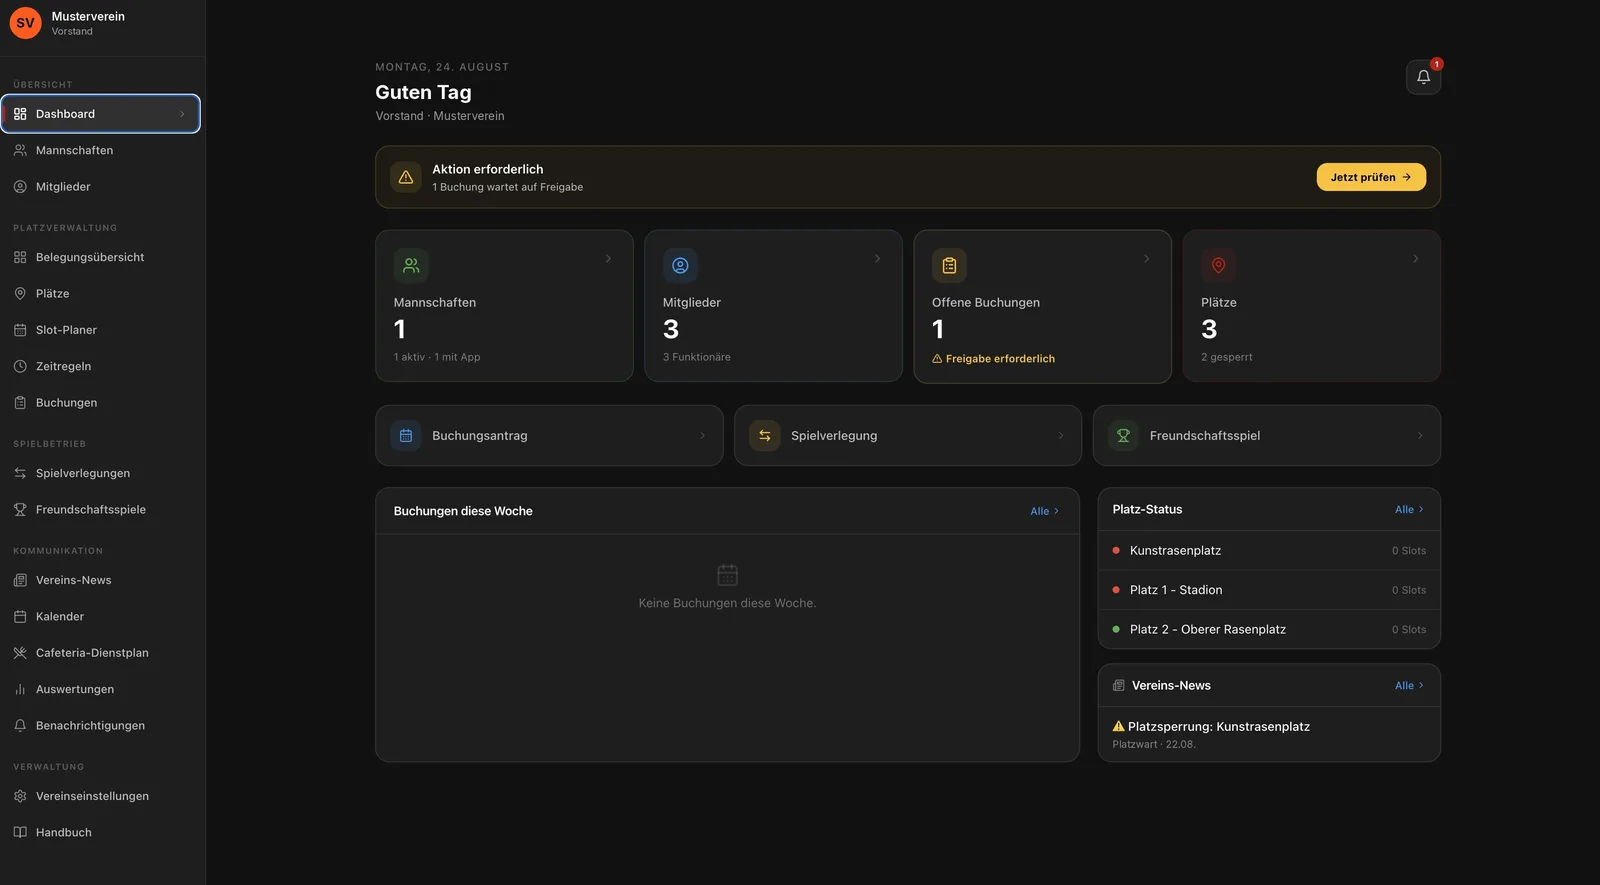1600x885 pixels.
Task: Click the blue member icon in Mitglieder card
Action: tap(680, 266)
